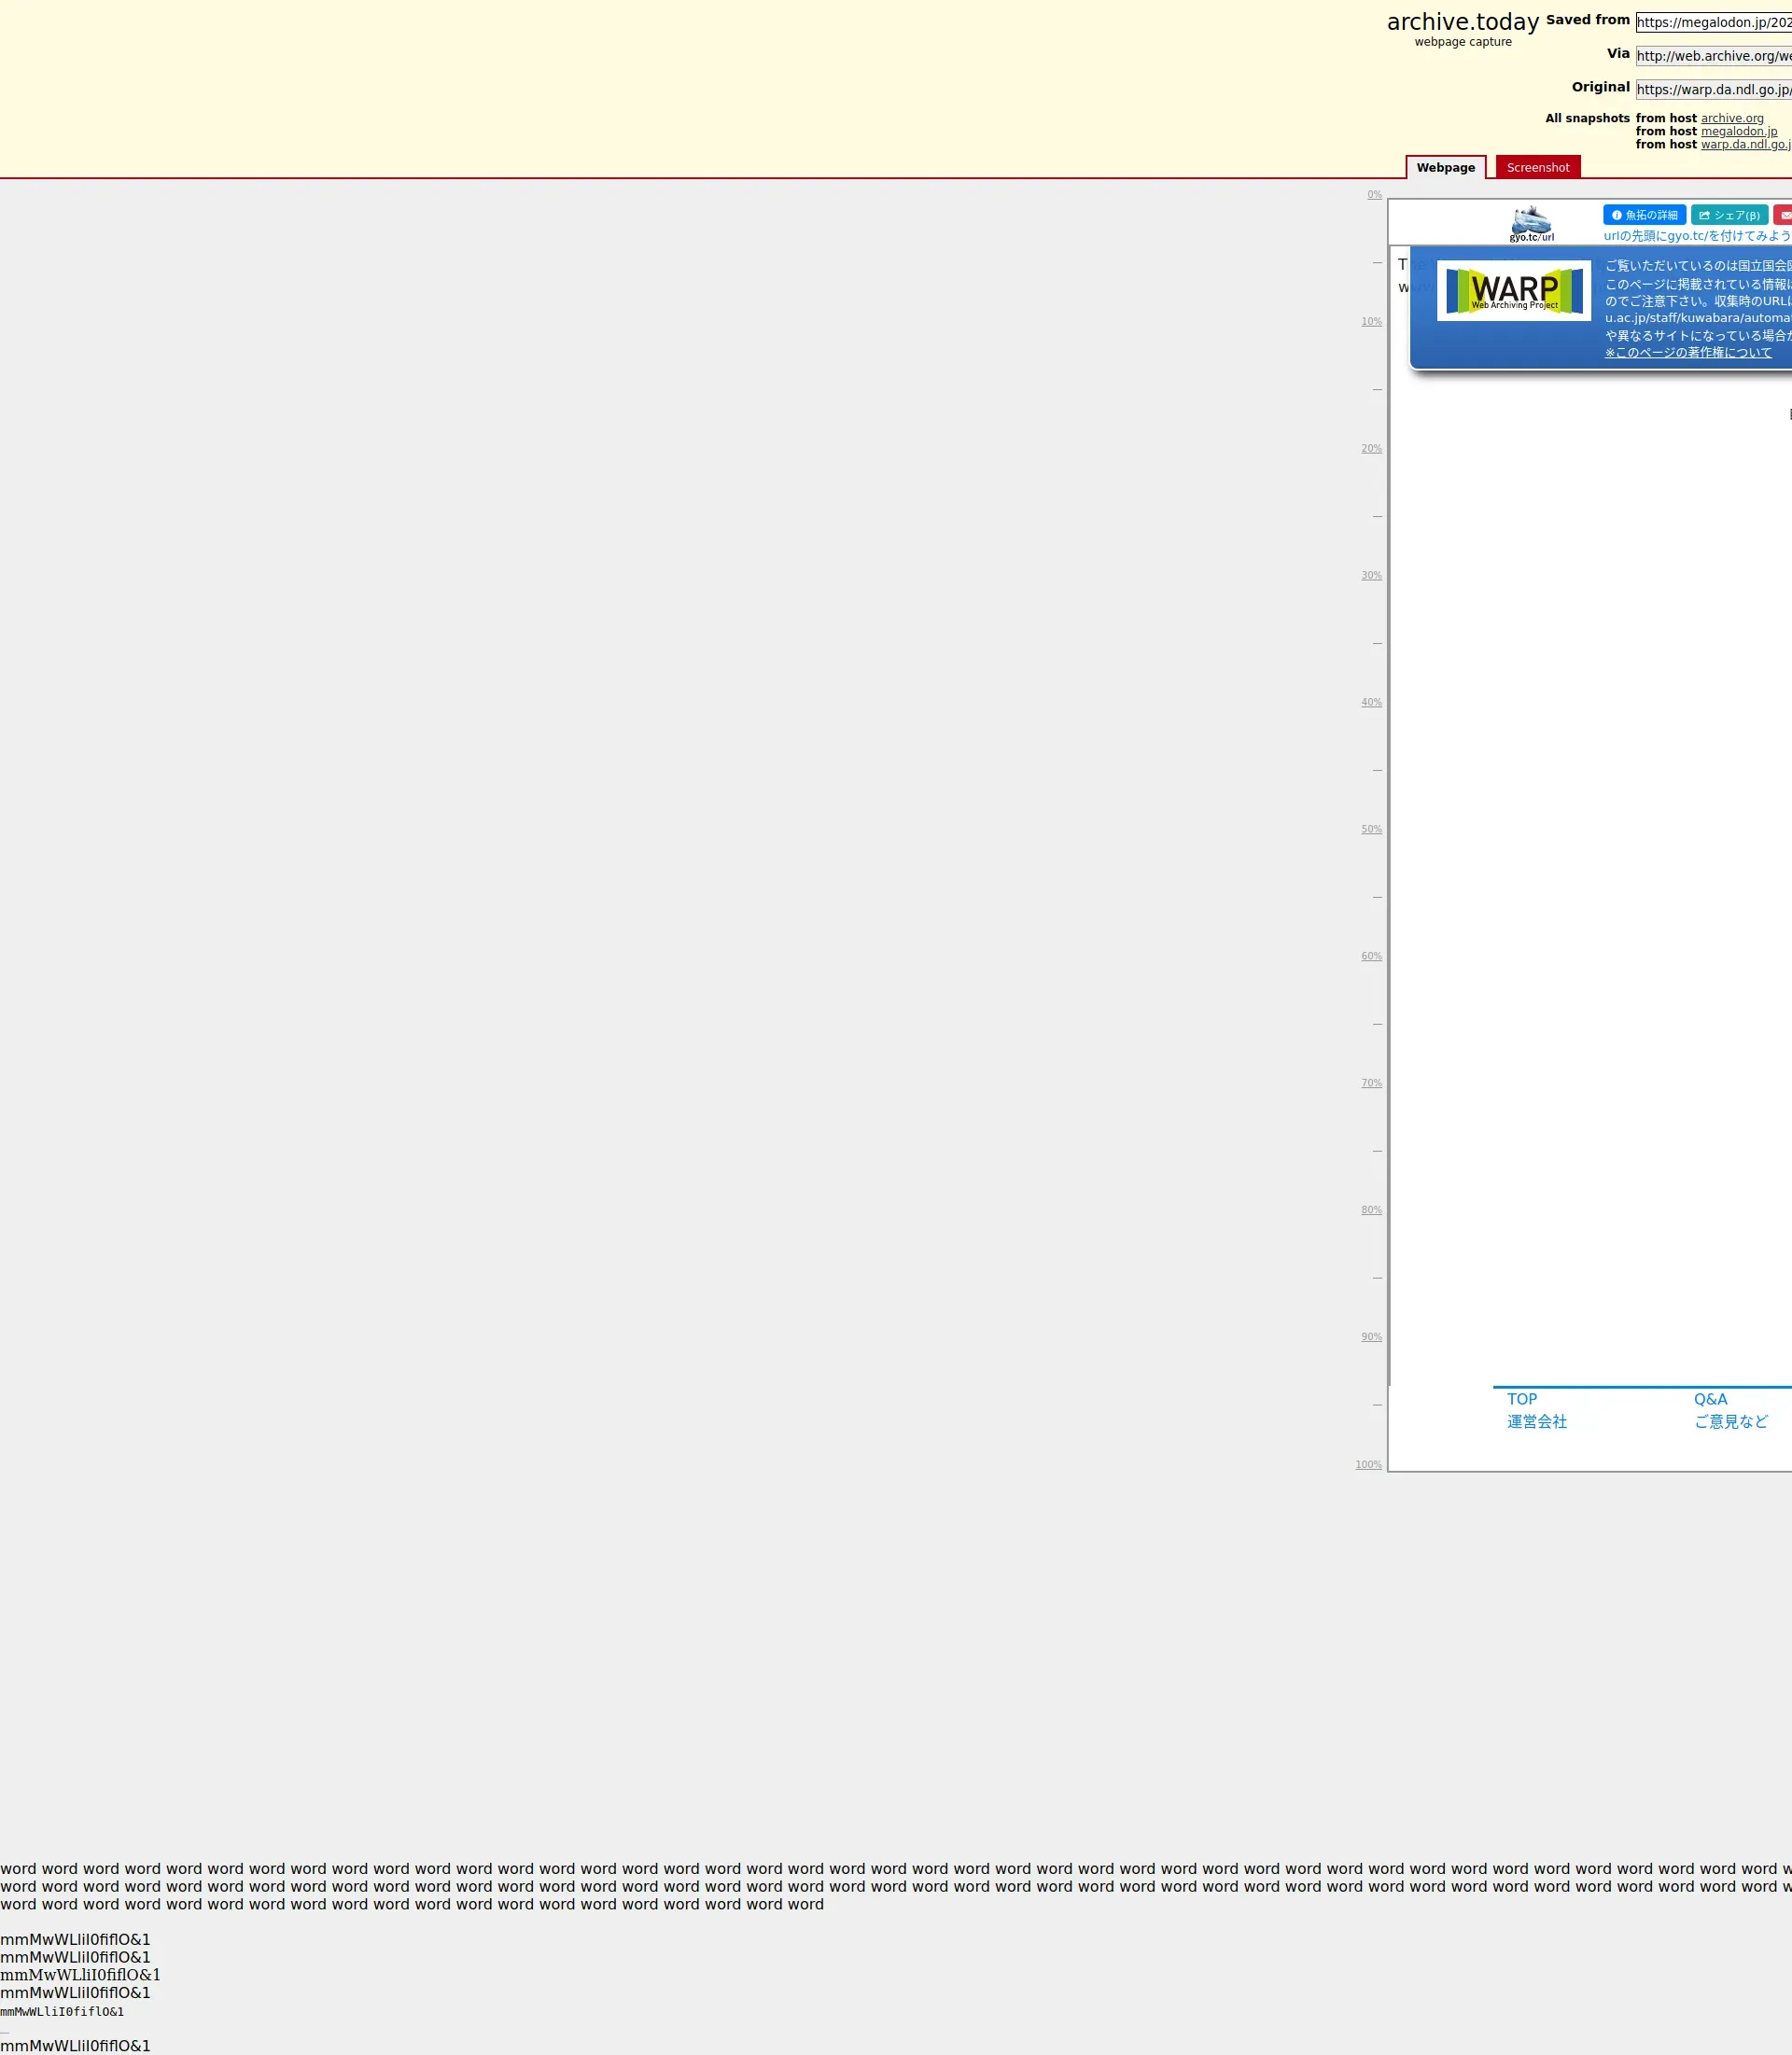
Task: Click the WARP Web Archiving Project logo
Action: (x=1513, y=291)
